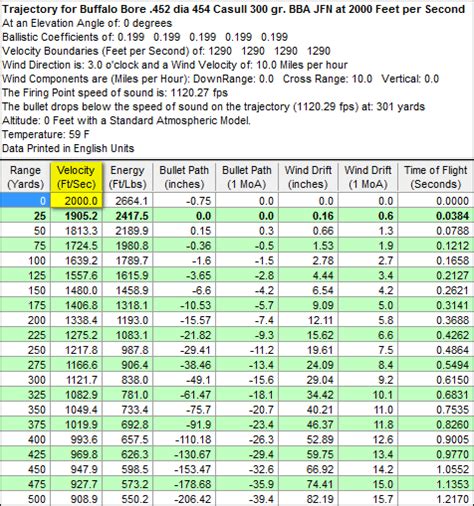Select velocity value 1639.2

pyautogui.click(x=76, y=260)
